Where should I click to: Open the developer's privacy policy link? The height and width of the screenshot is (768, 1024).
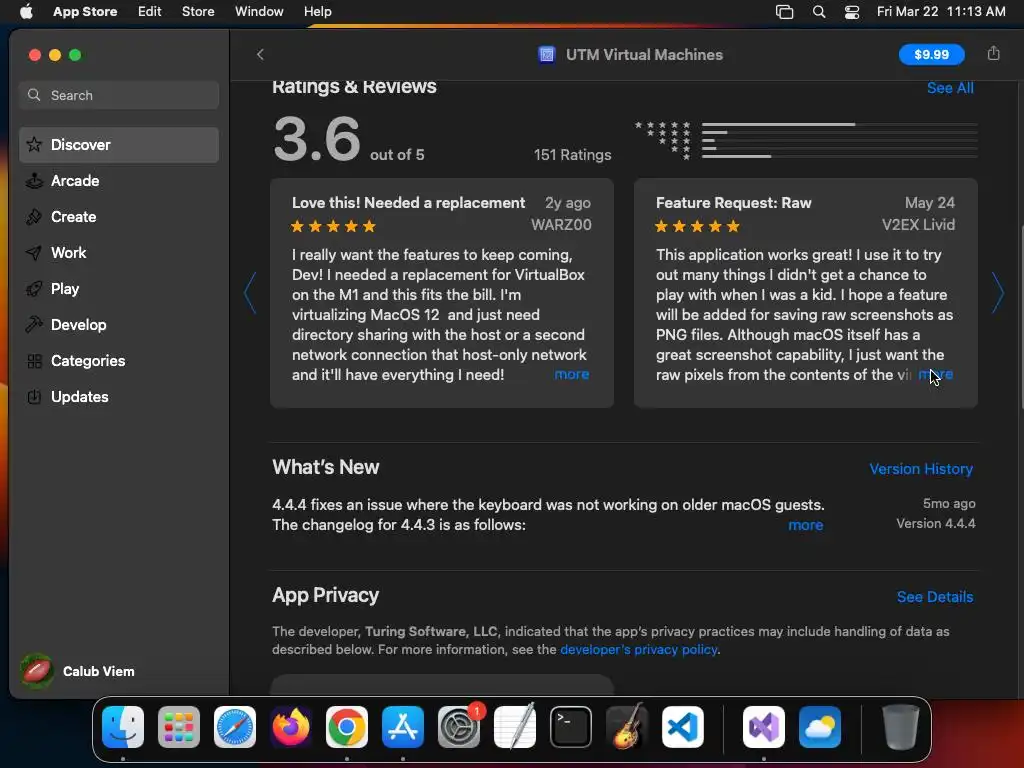tap(639, 650)
